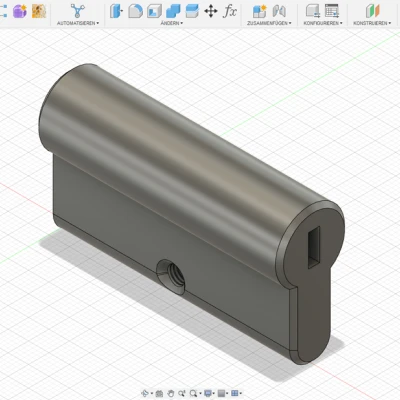Viewport: 400px width, 400px height.
Task: Click the purple Create Form icon
Action: pos(19,11)
